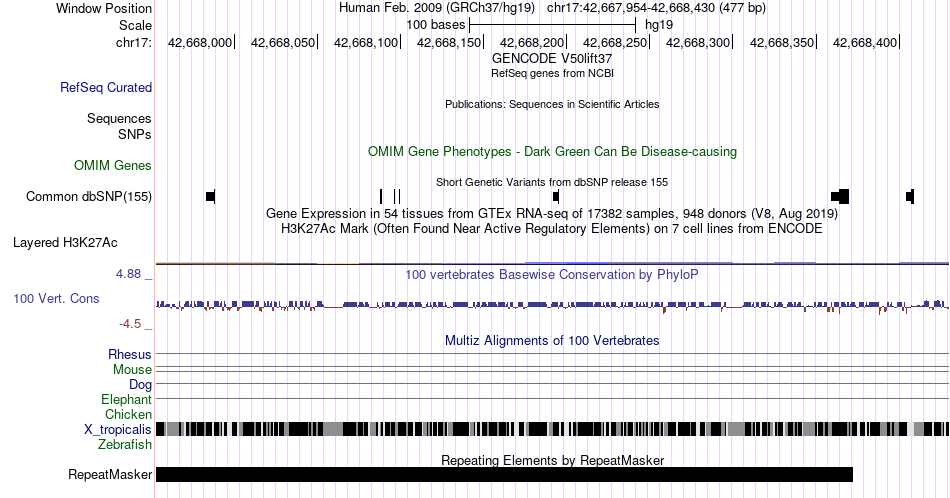Screen dimensions: 950x498
Task: Click 100 vertebrates Basewise Conservation by PhyloP title
Action: [x=552, y=274]
